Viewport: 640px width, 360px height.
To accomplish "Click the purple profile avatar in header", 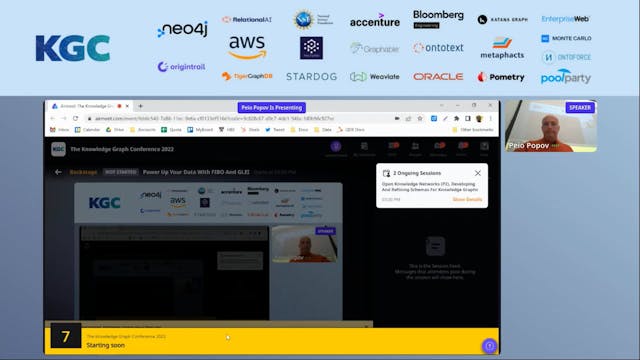I will [336, 146].
